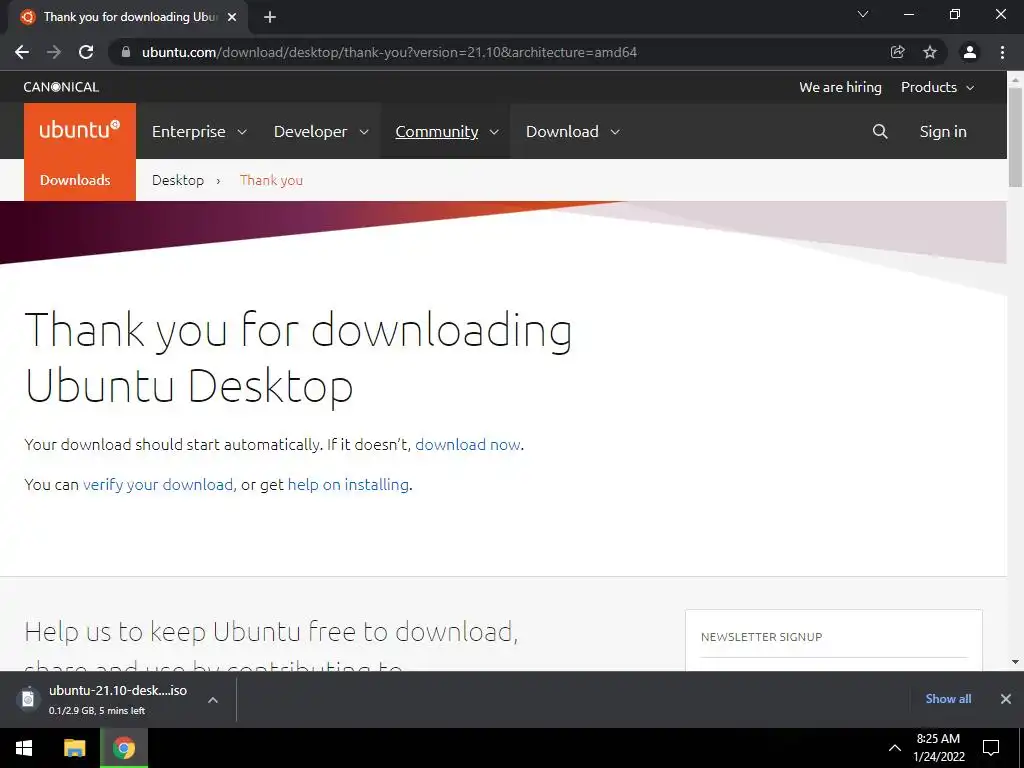Click the iso file icon in downloads bar
Screen dimensions: 1024x768
point(28,698)
